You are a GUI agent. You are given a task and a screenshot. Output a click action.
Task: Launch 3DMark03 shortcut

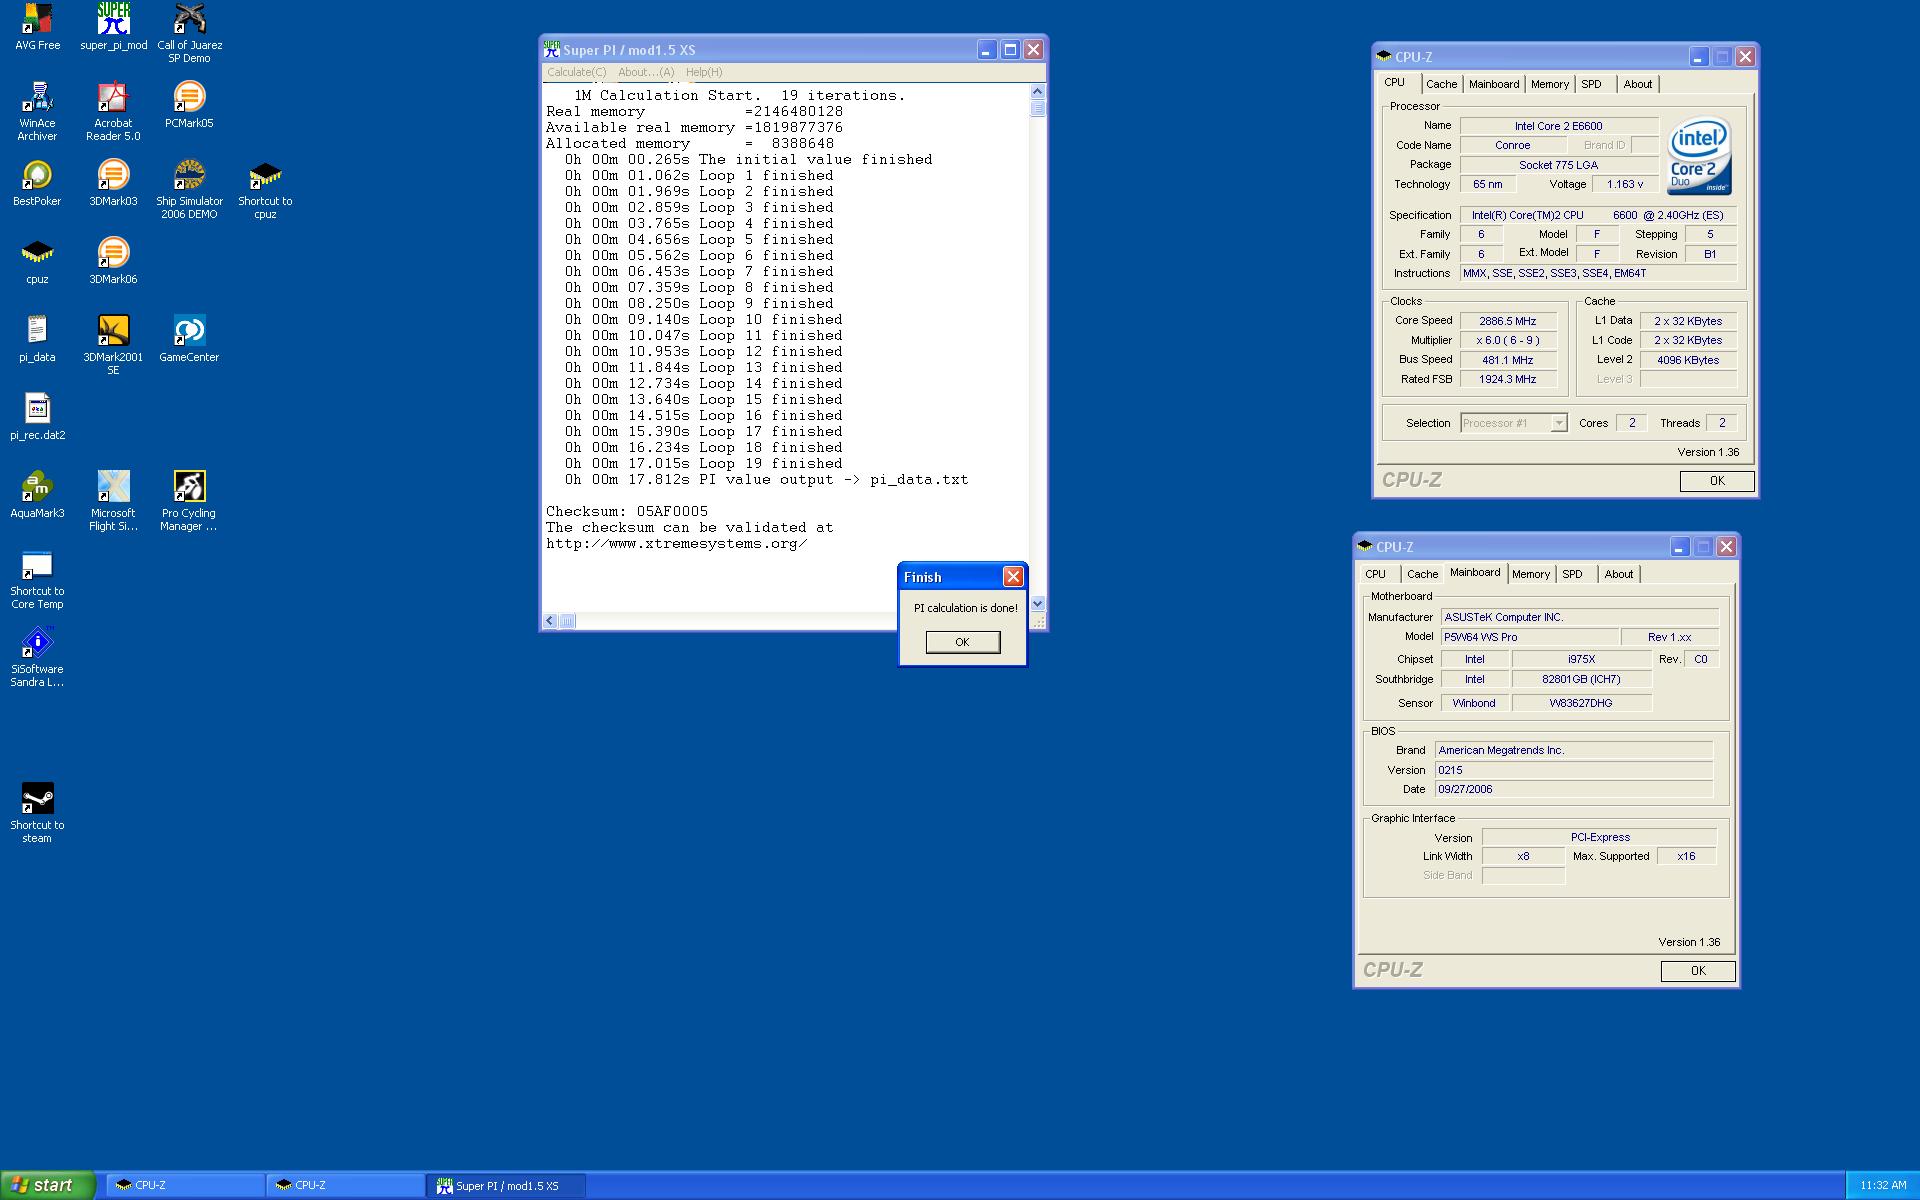click(113, 183)
